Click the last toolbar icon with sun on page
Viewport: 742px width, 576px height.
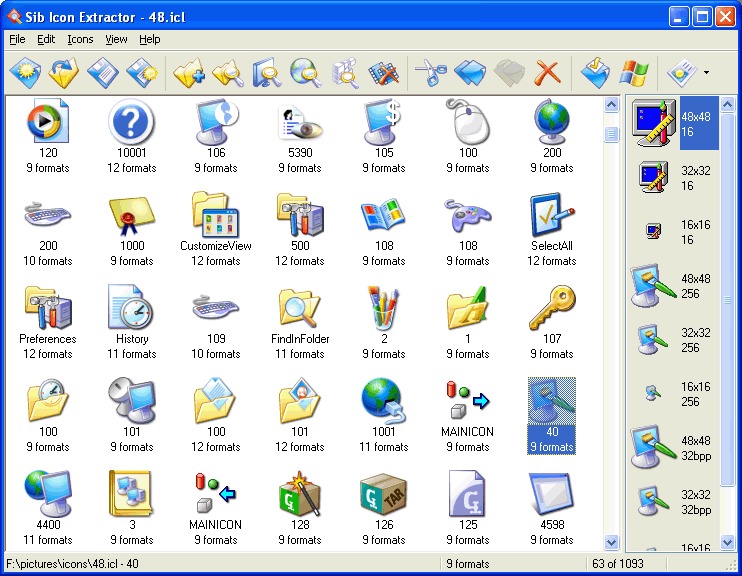(x=682, y=73)
